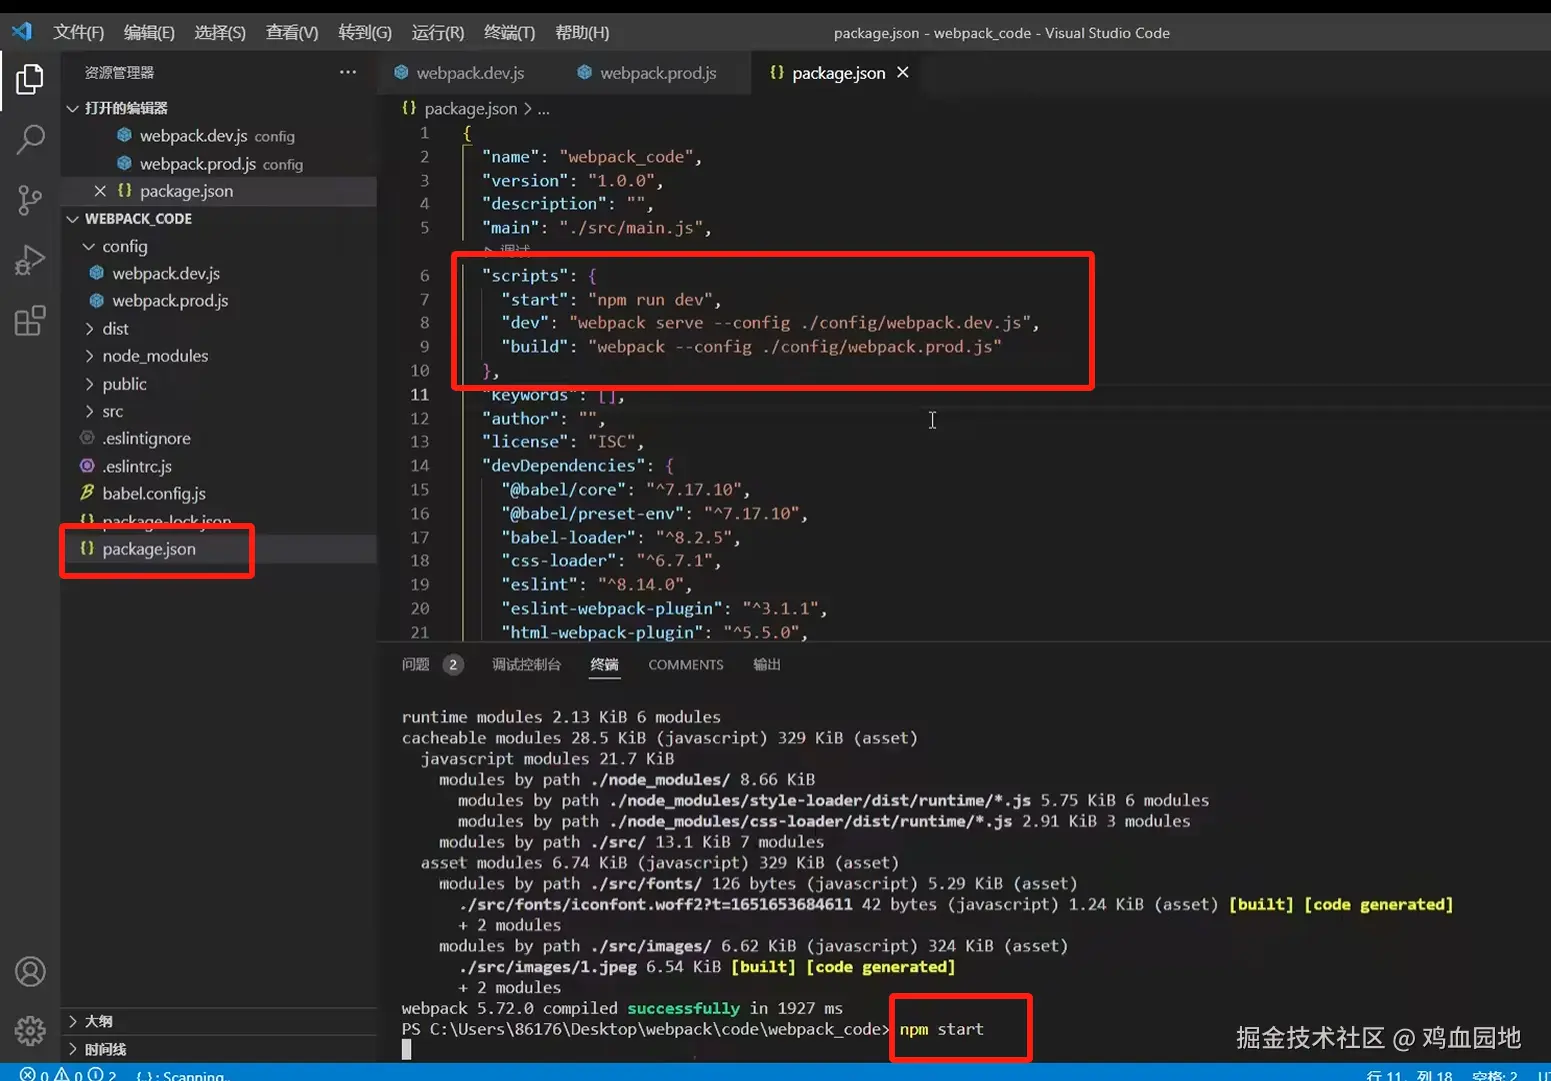Click the errors and warnings status indicator
This screenshot has height=1081, width=1551.
[67, 1075]
